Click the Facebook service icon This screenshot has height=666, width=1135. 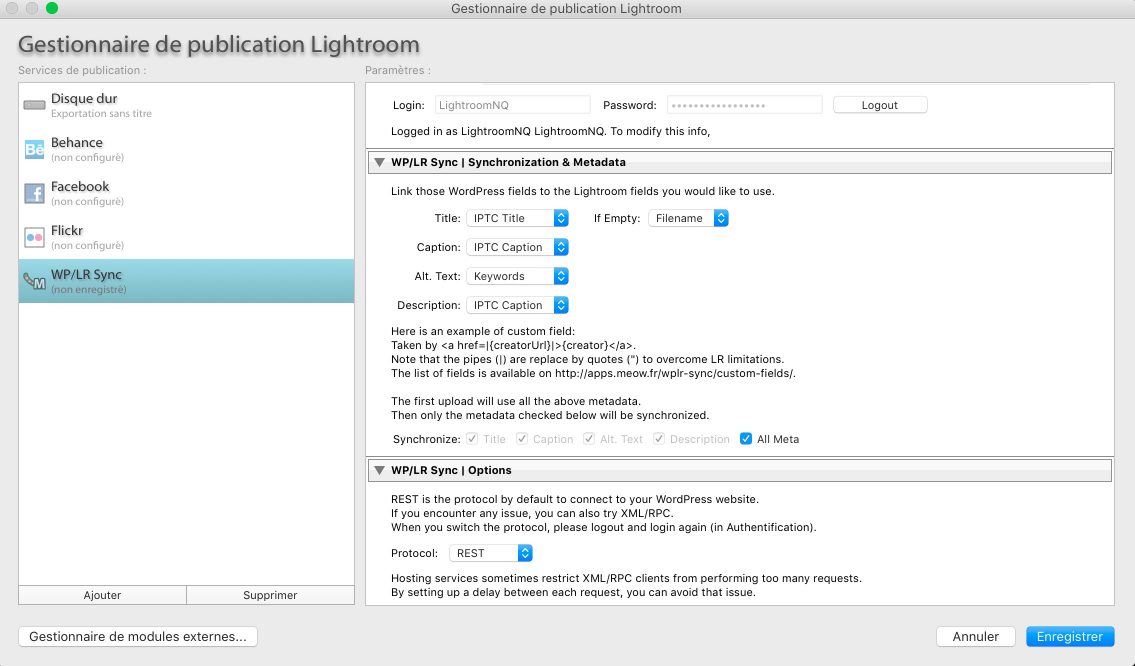click(x=34, y=193)
